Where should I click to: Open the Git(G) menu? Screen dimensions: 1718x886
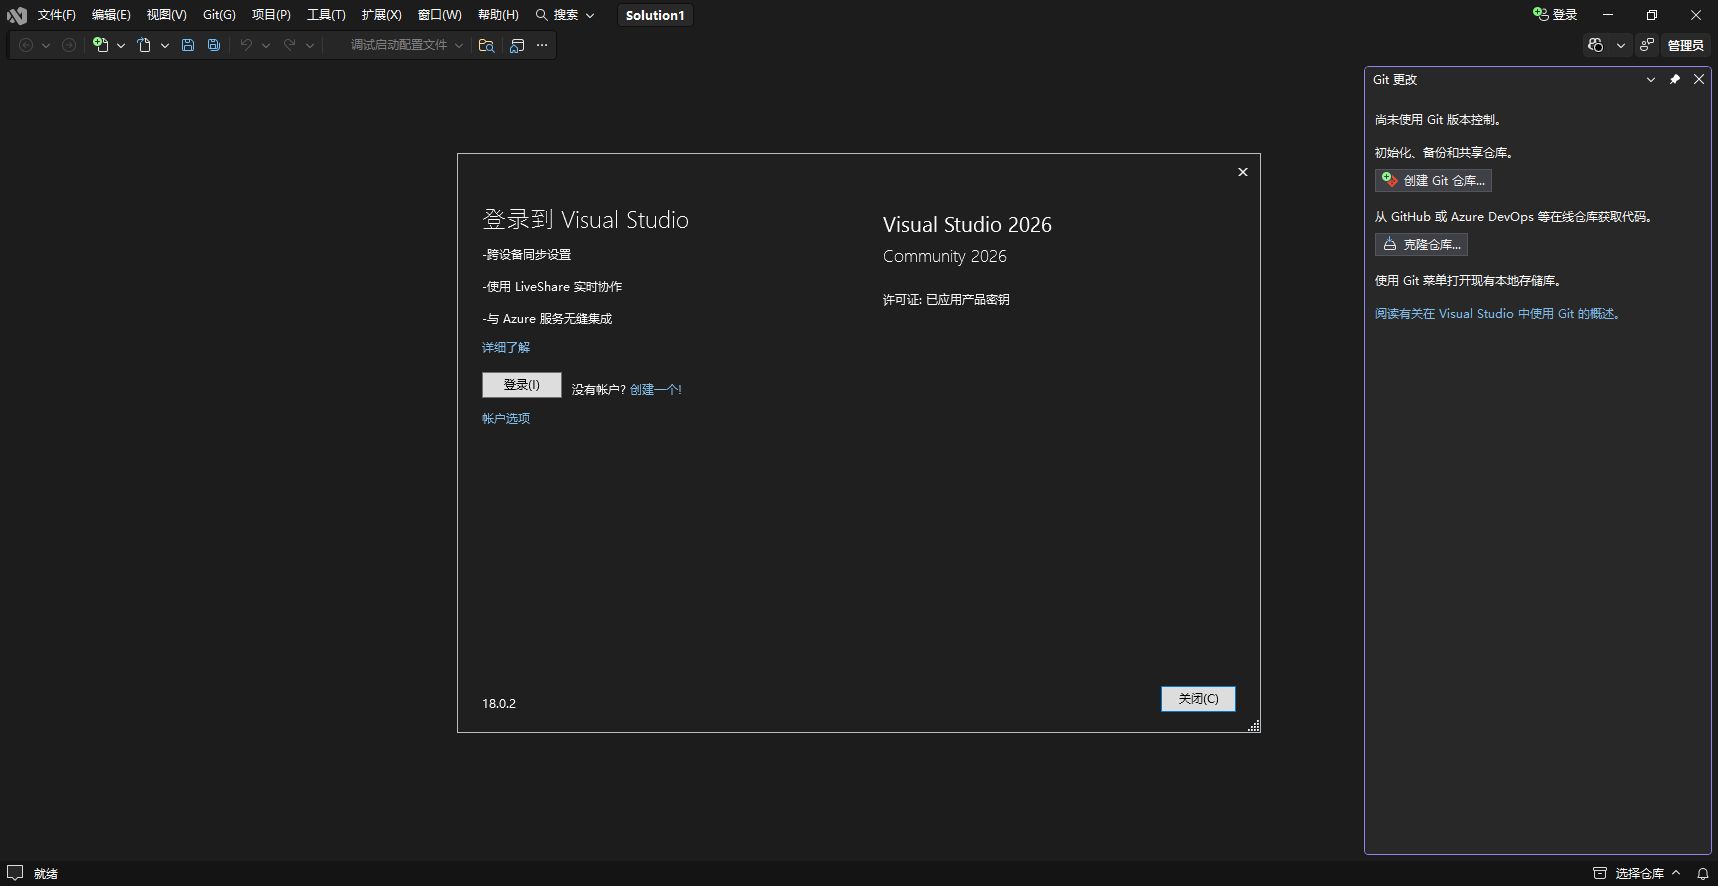tap(219, 15)
